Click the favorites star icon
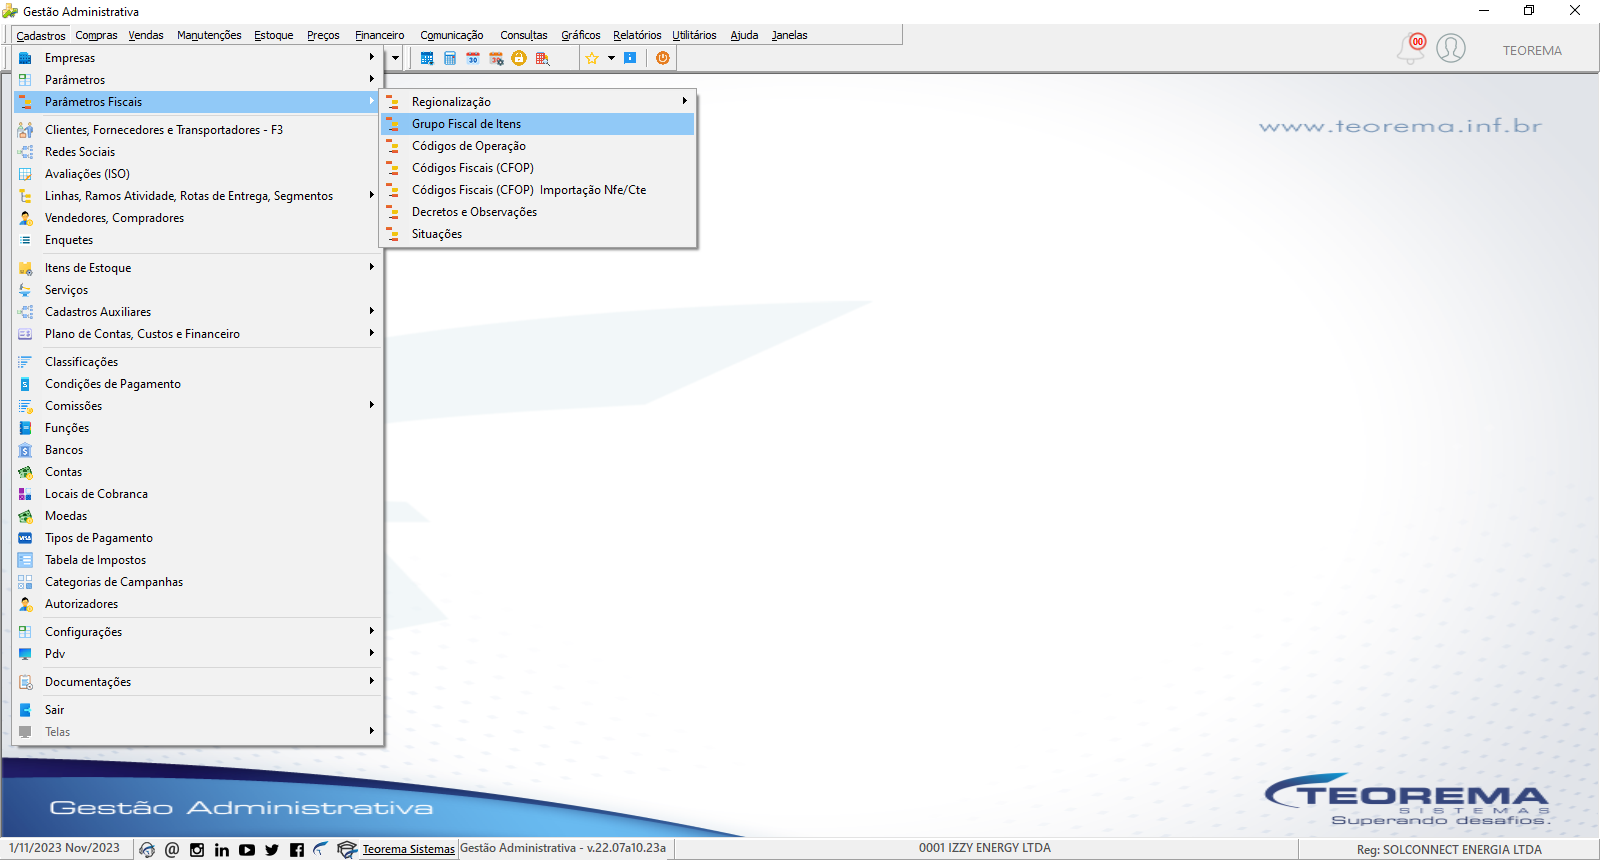Image resolution: width=1600 pixels, height=860 pixels. (592, 58)
